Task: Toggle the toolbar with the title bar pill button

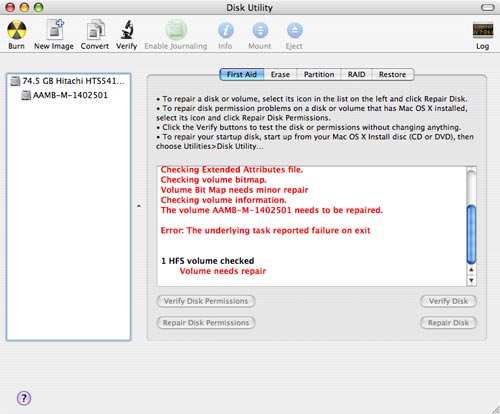Action: click(x=487, y=7)
